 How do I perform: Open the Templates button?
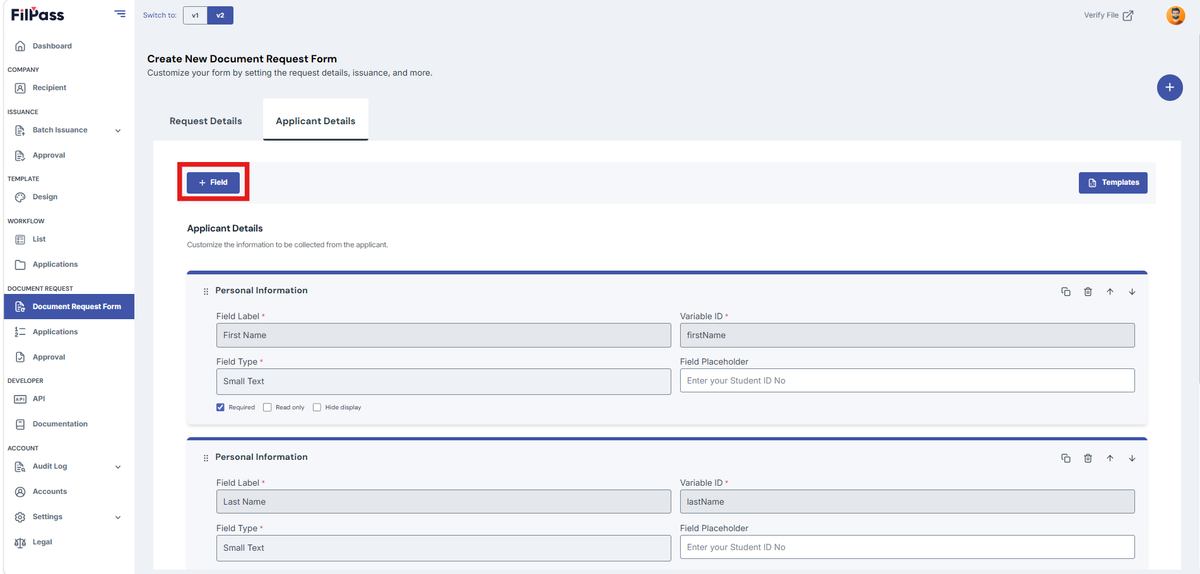(x=1113, y=183)
